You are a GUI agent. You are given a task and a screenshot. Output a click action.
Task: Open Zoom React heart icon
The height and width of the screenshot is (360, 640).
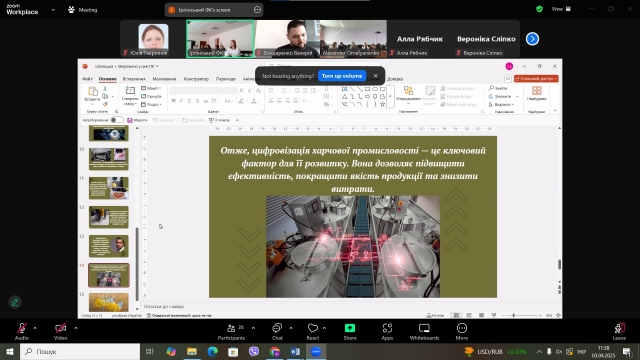(x=313, y=328)
